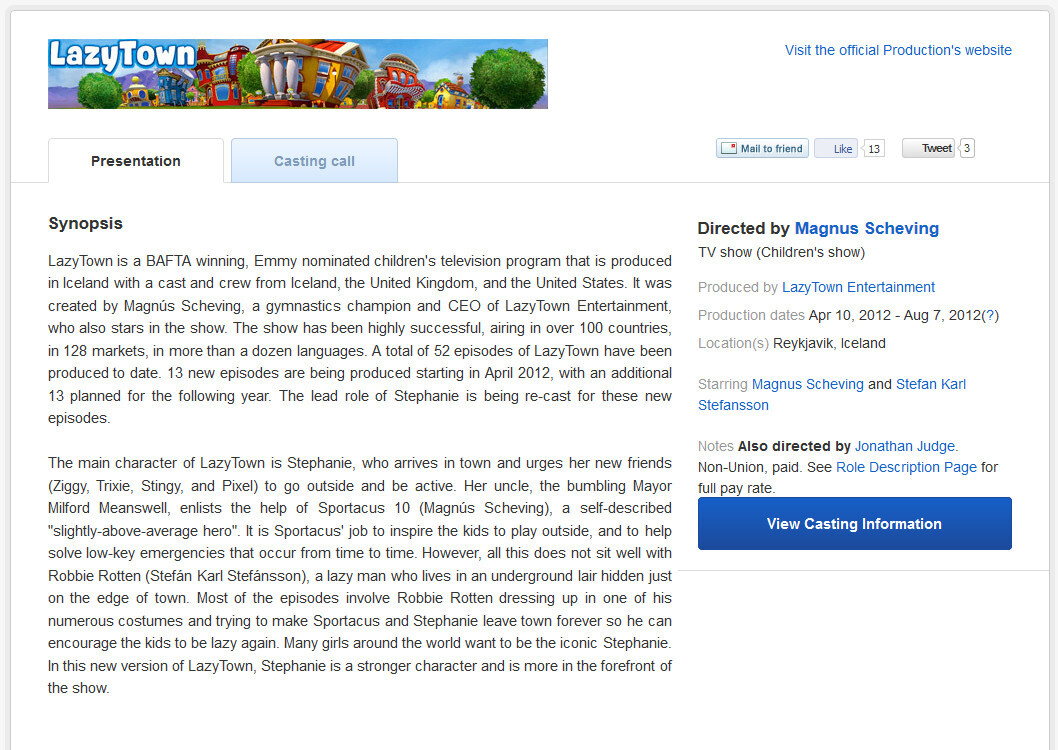Click the Tweet button
Screen dimensions: 1058x750
[928, 149]
